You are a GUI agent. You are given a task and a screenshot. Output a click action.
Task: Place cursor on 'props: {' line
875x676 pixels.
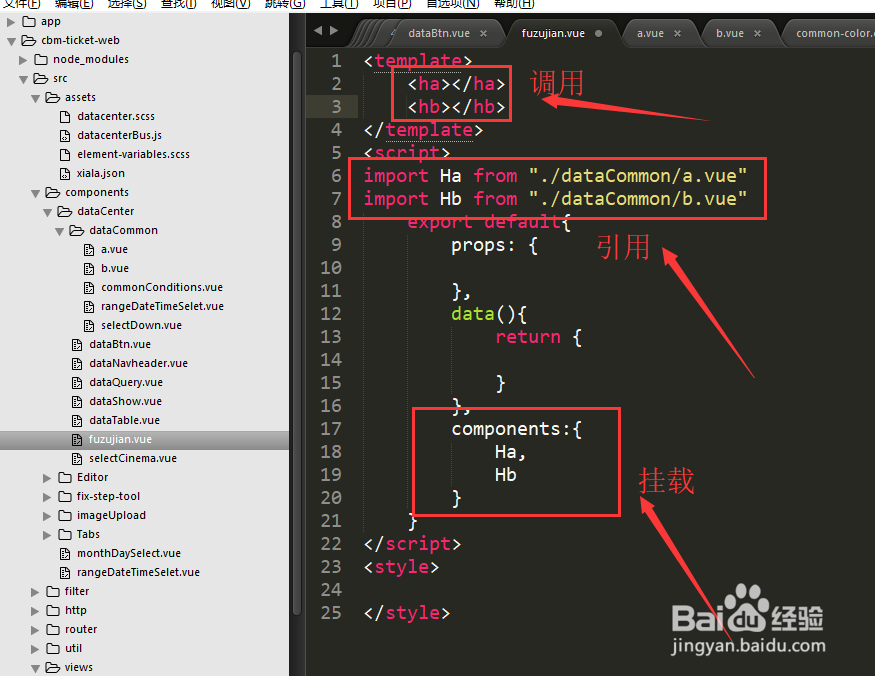494,246
